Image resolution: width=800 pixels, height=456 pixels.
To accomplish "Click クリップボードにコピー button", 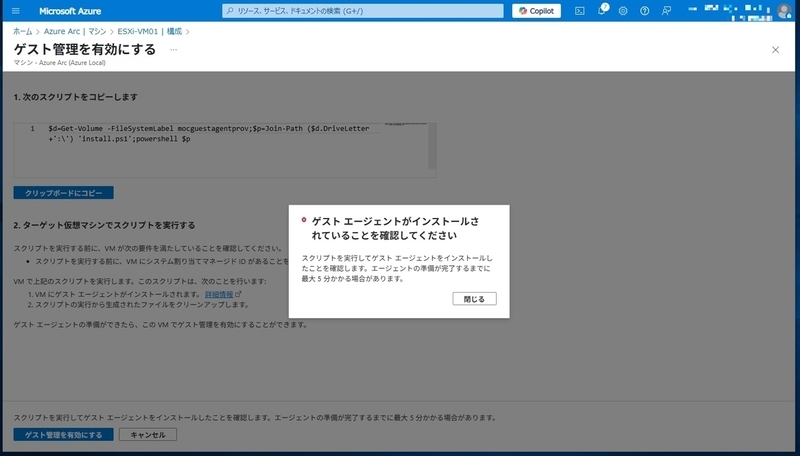I will click(63, 193).
